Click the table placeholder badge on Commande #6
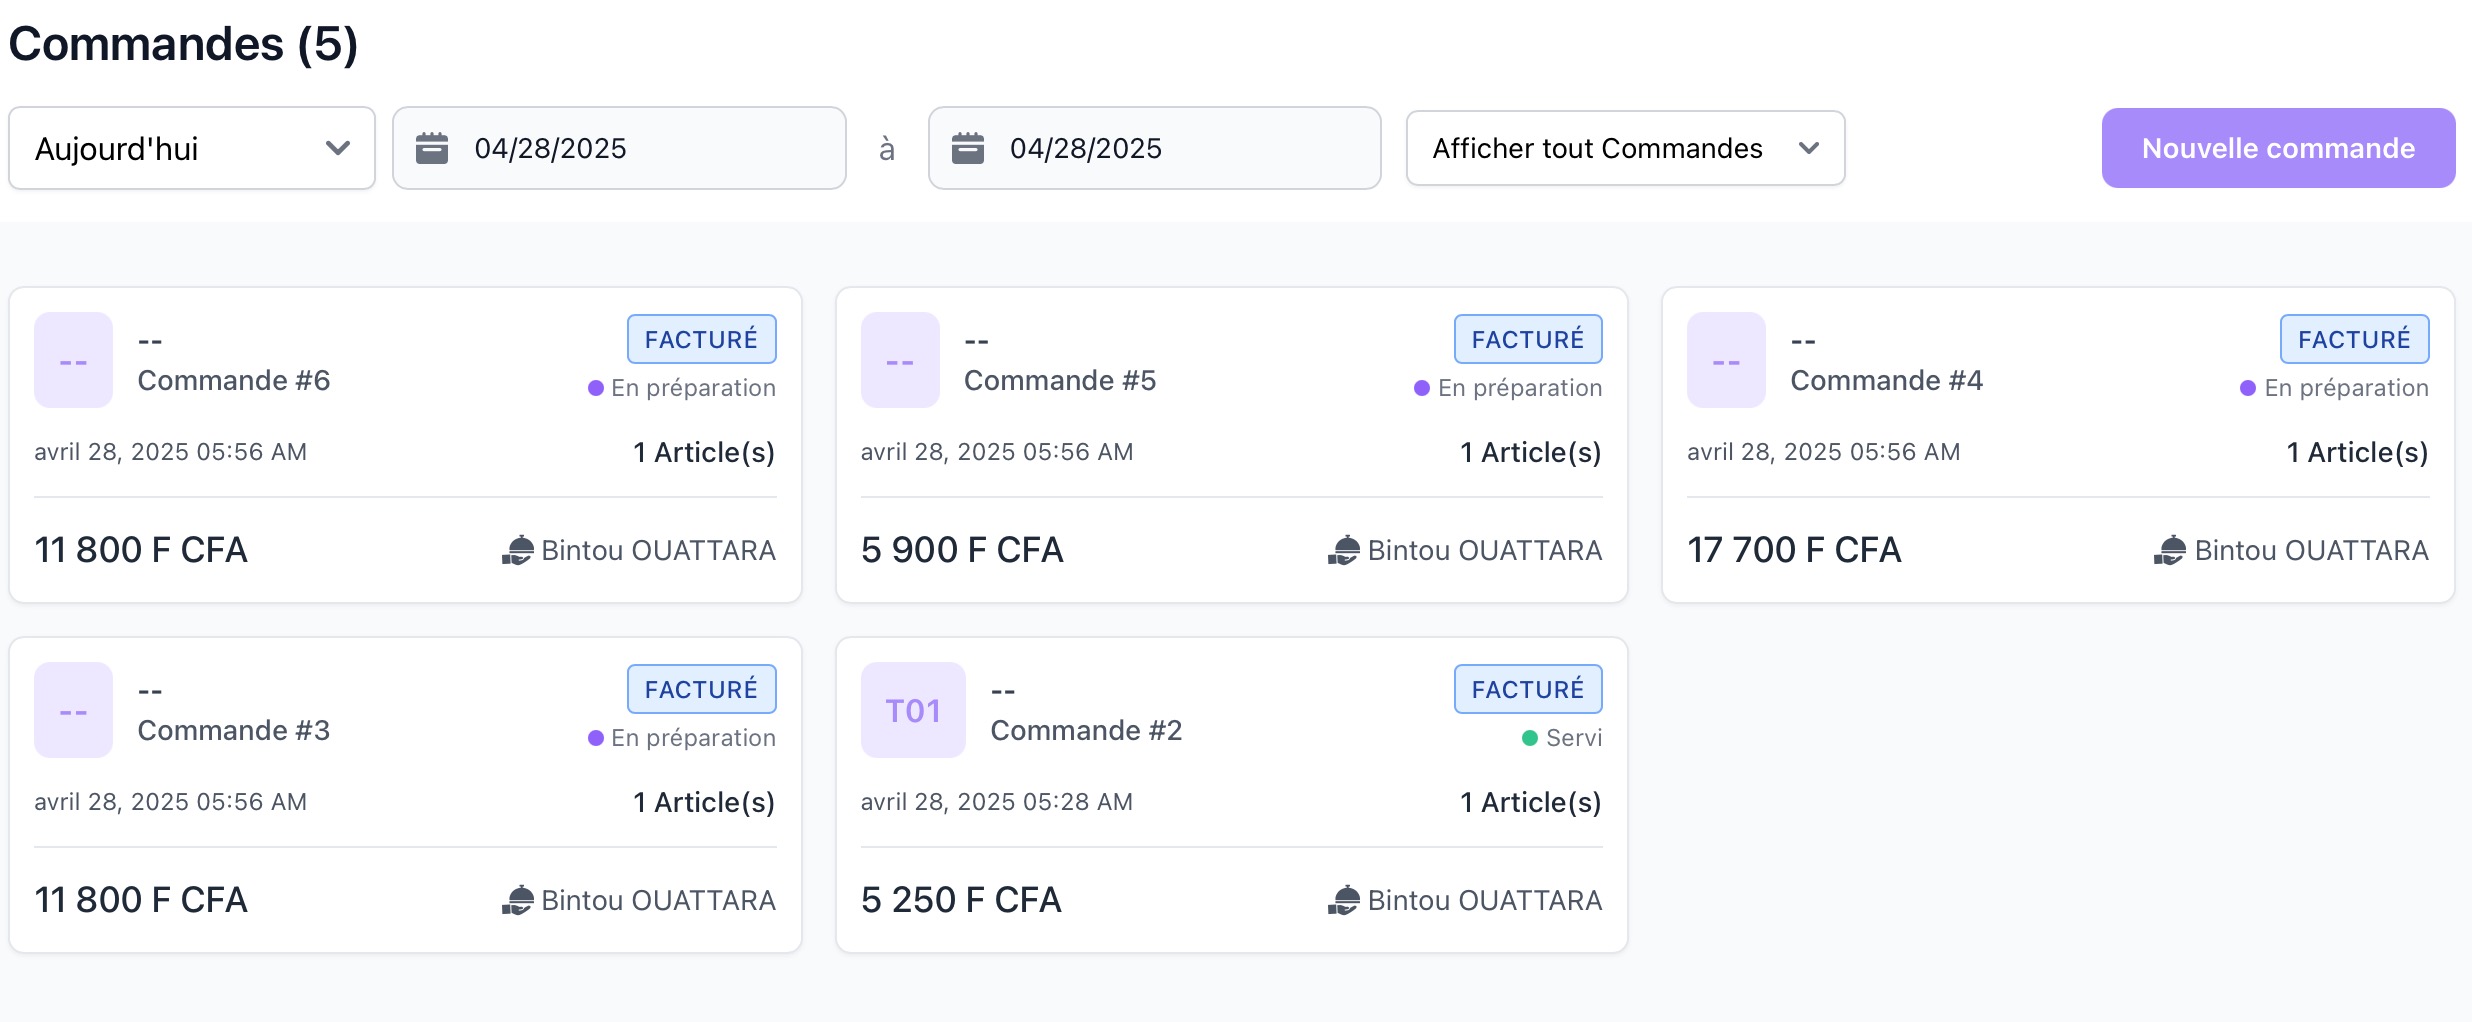 (x=73, y=360)
